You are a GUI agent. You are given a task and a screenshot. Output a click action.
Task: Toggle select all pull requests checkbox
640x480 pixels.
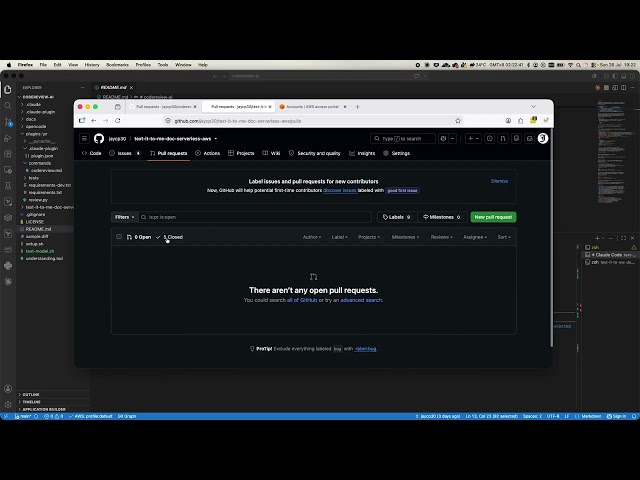[x=119, y=237]
